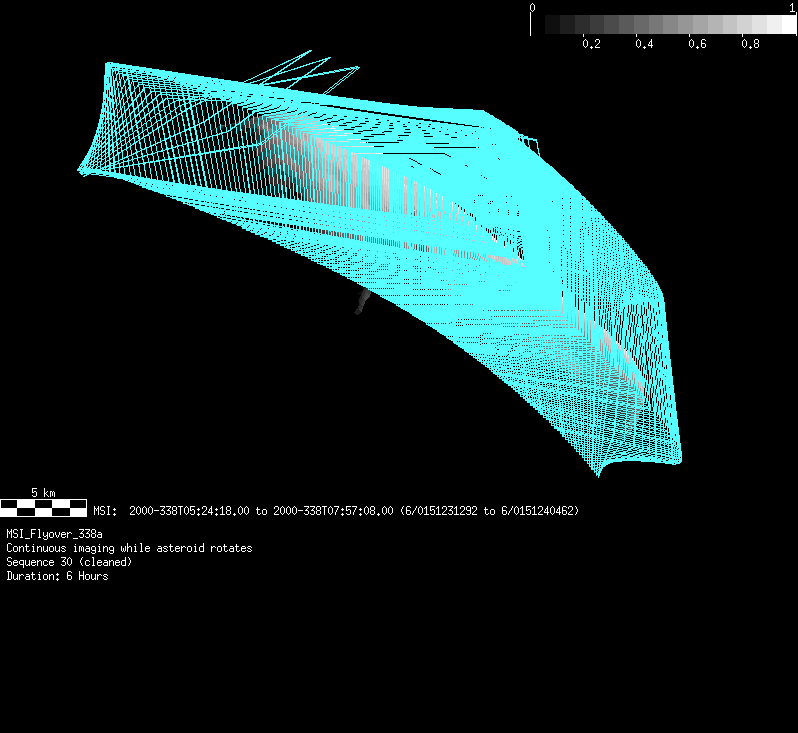This screenshot has height=733, width=798.
Task: Click the '5 km' scale label
Action: click(43, 493)
